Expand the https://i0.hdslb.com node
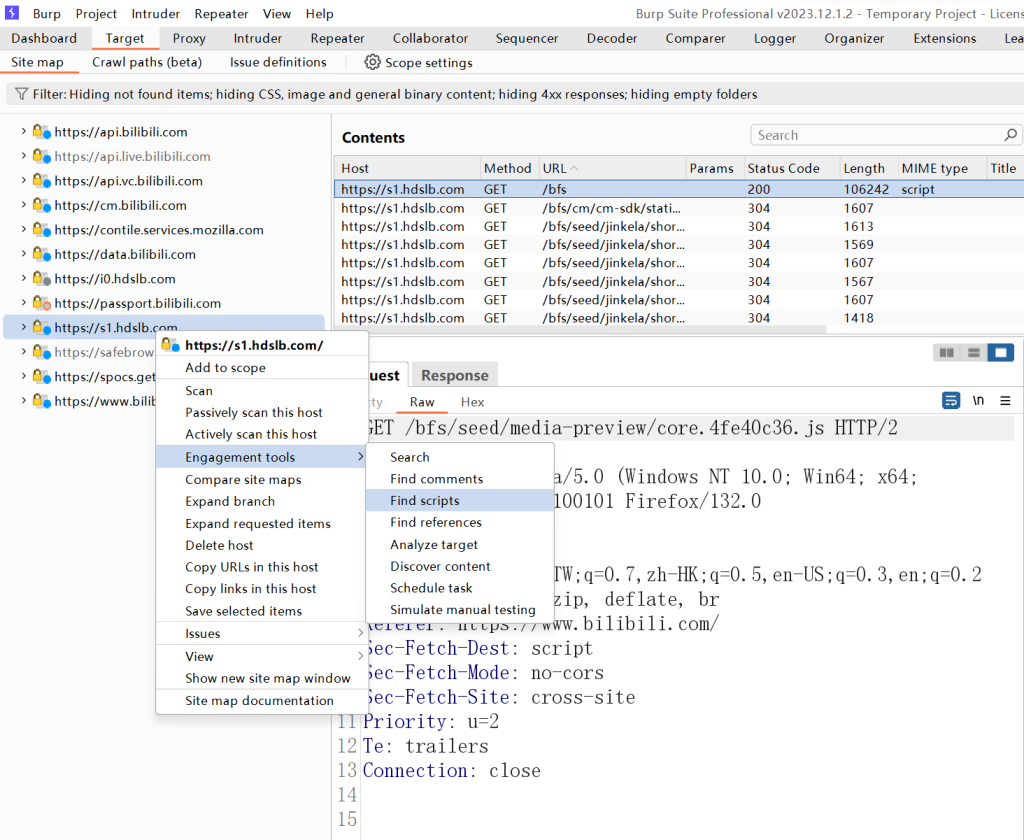1024x840 pixels. 24,278
